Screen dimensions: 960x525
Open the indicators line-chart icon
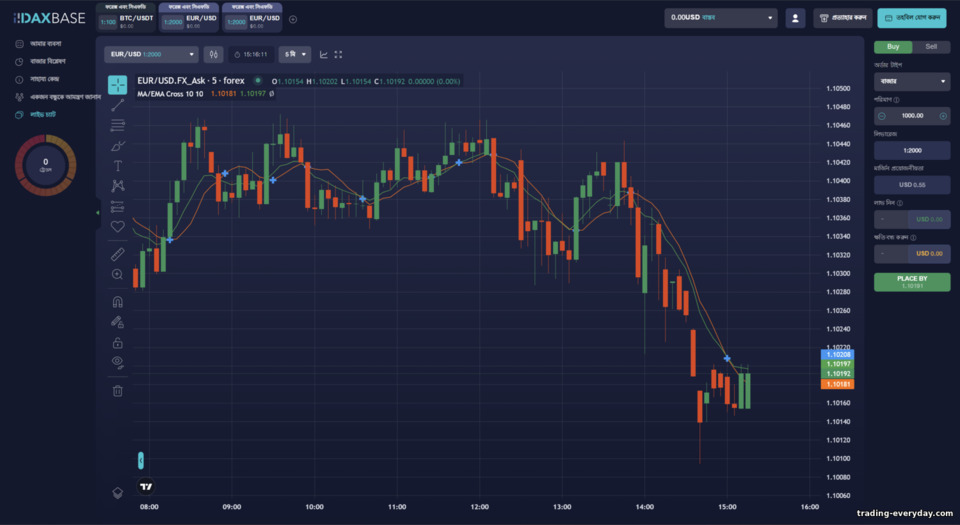click(x=323, y=54)
